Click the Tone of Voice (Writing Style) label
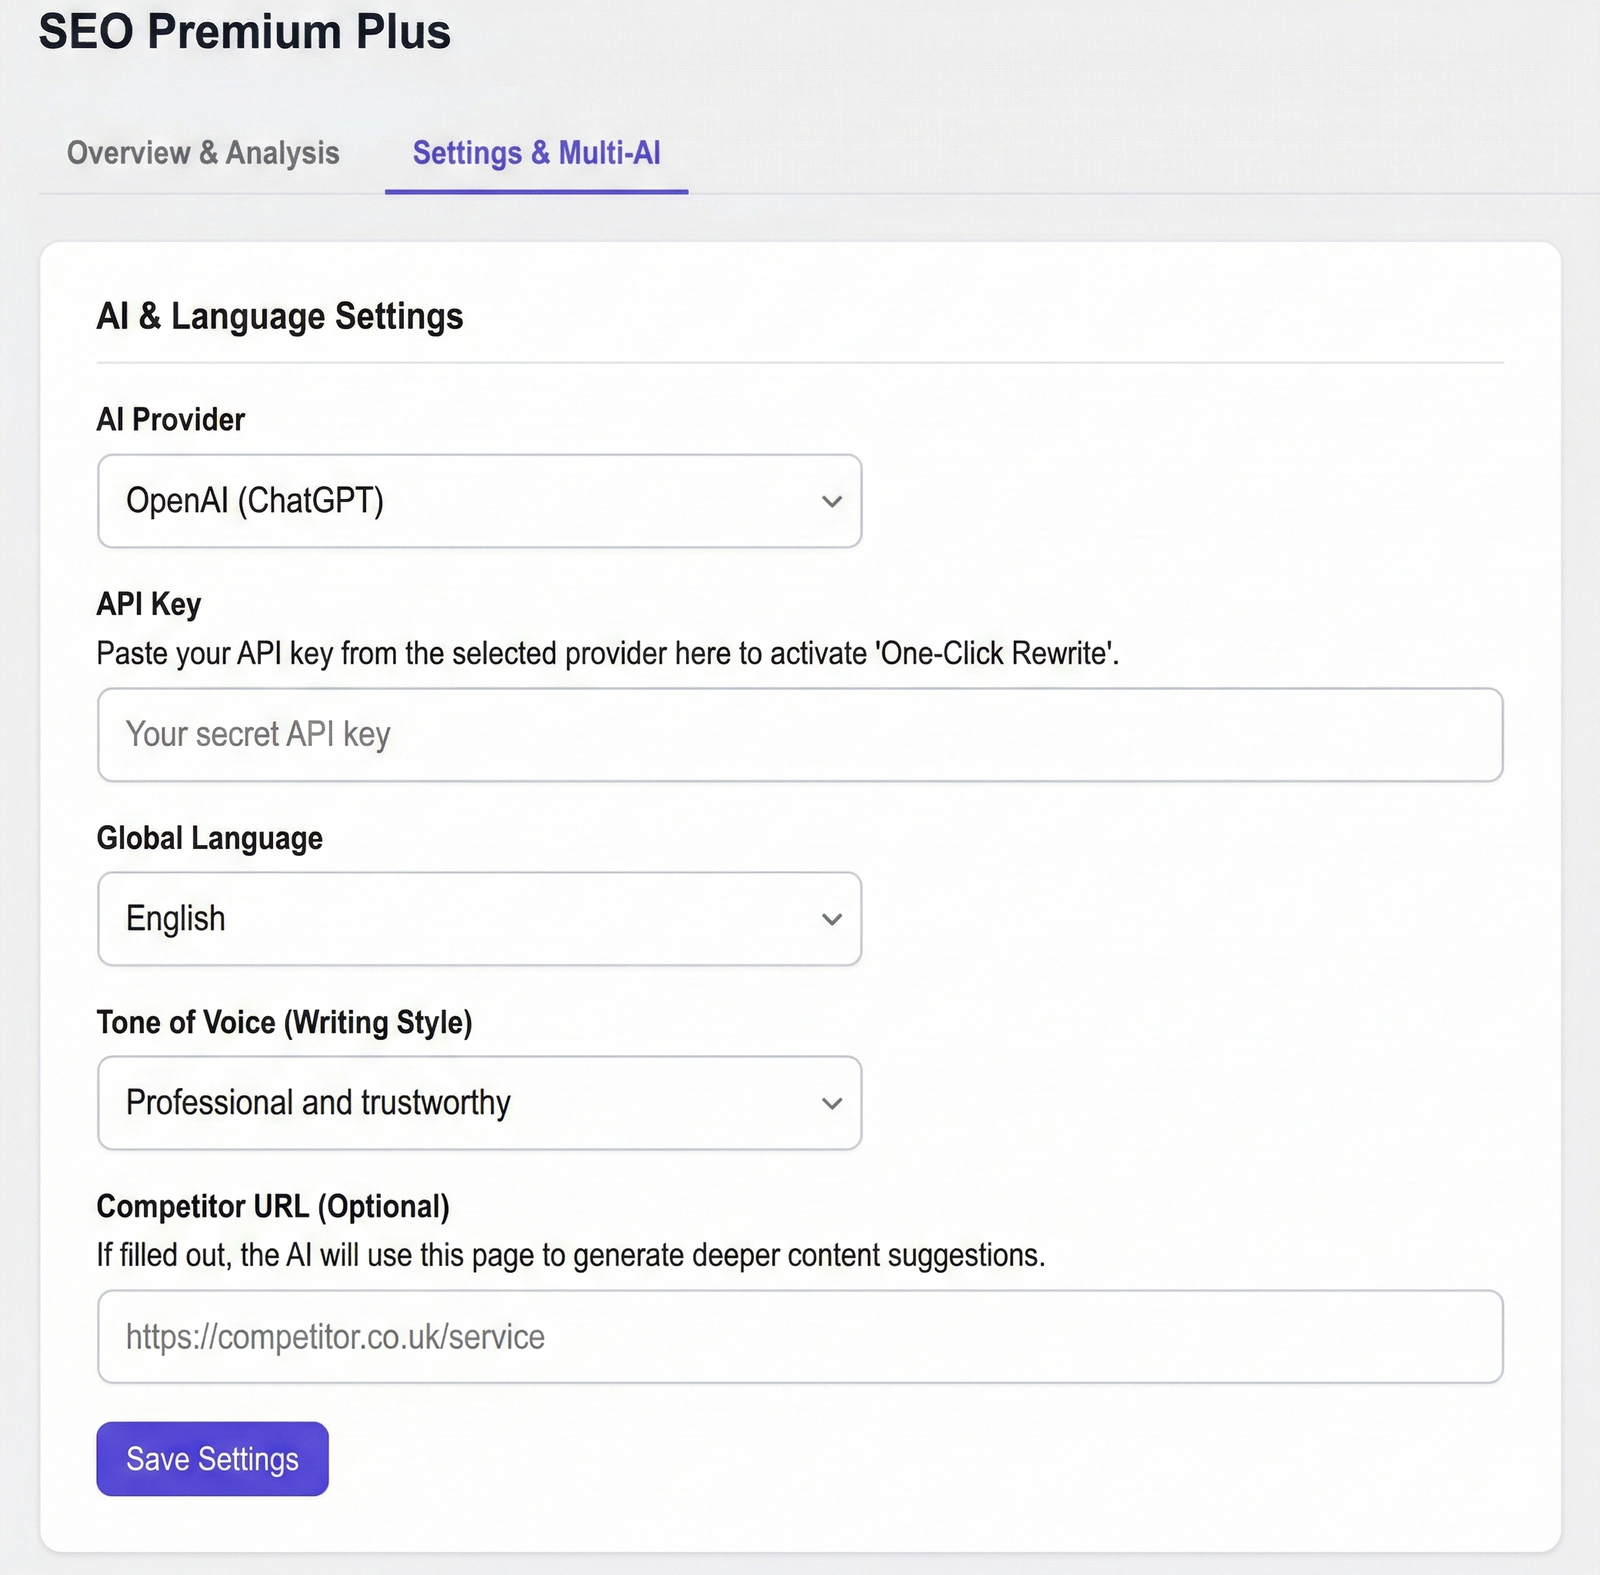This screenshot has height=1575, width=1600. coord(285,1022)
